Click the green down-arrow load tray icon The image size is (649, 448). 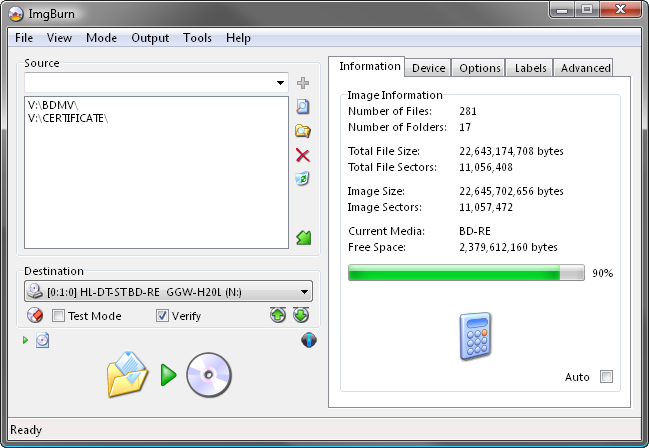click(x=301, y=315)
